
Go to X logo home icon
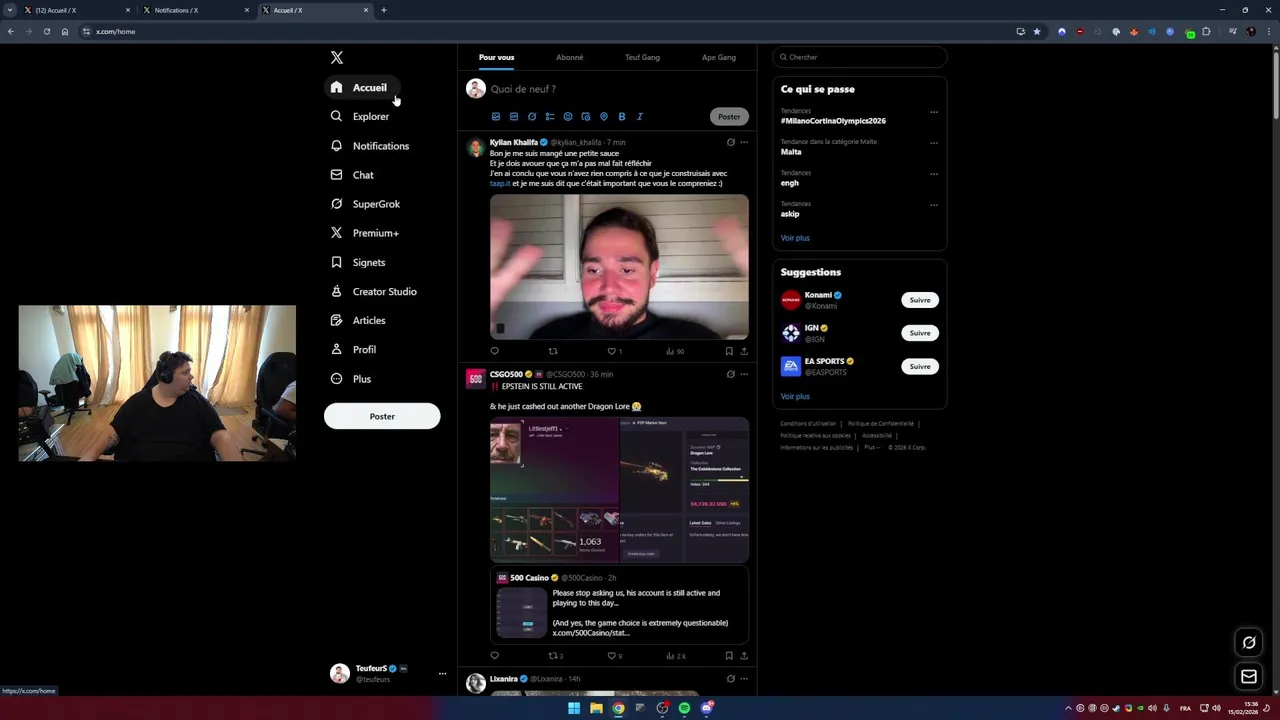pyautogui.click(x=337, y=58)
